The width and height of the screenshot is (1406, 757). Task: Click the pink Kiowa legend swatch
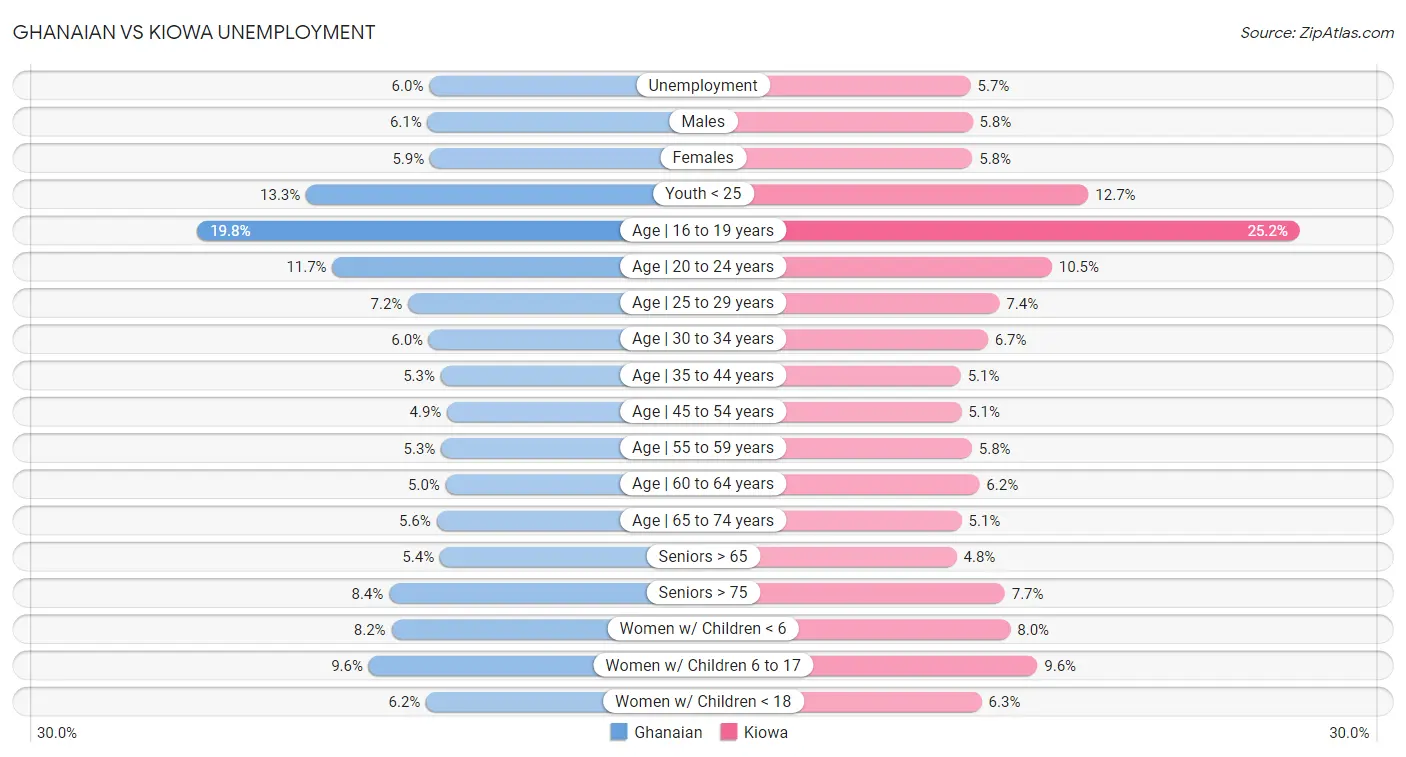[728, 732]
